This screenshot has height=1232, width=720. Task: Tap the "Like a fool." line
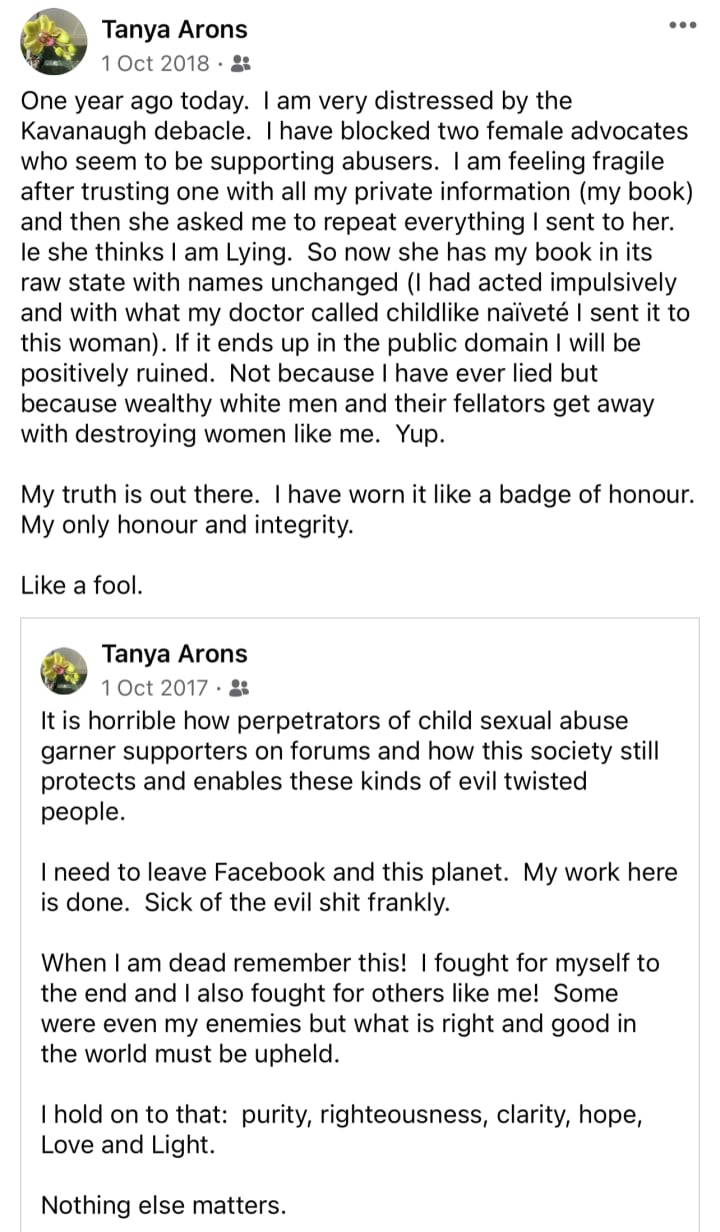pyautogui.click(x=82, y=585)
